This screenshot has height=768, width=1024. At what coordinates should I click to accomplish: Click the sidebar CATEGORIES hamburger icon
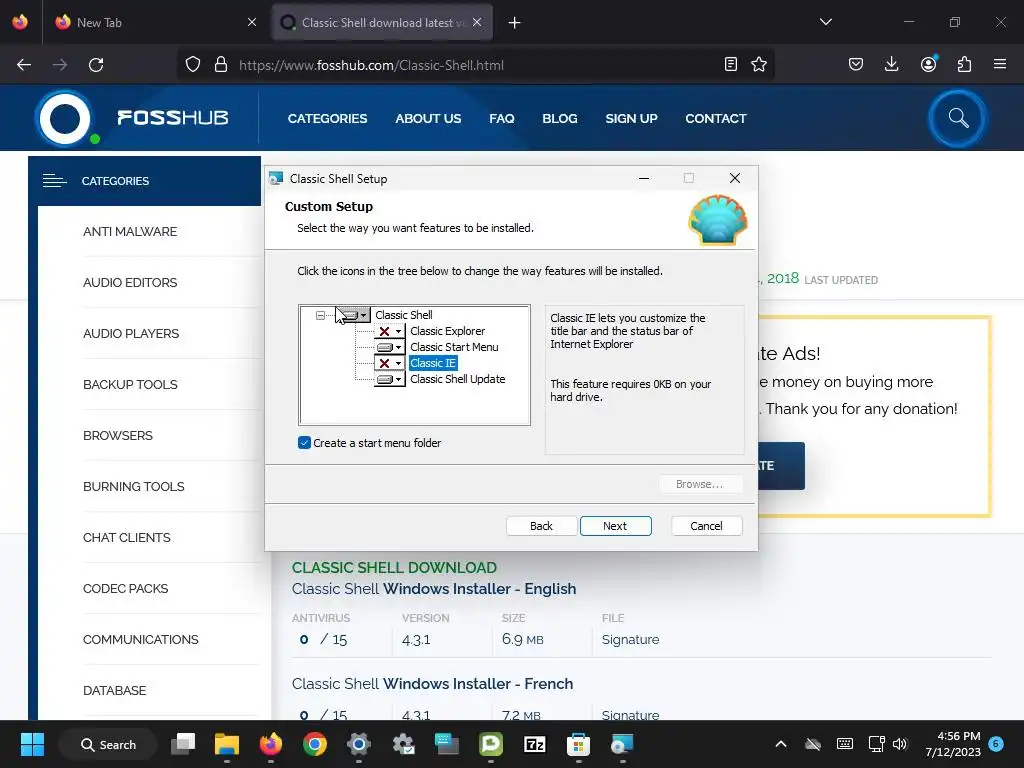click(x=54, y=181)
